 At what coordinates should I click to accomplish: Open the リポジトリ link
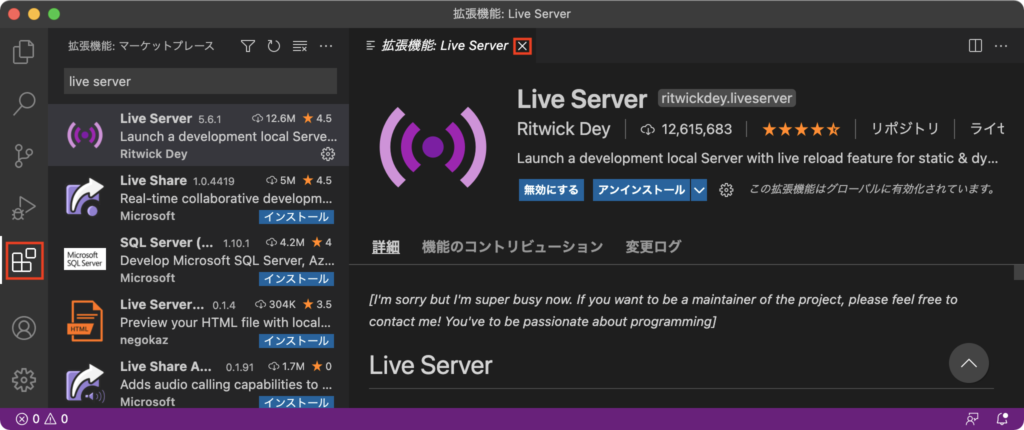point(905,129)
